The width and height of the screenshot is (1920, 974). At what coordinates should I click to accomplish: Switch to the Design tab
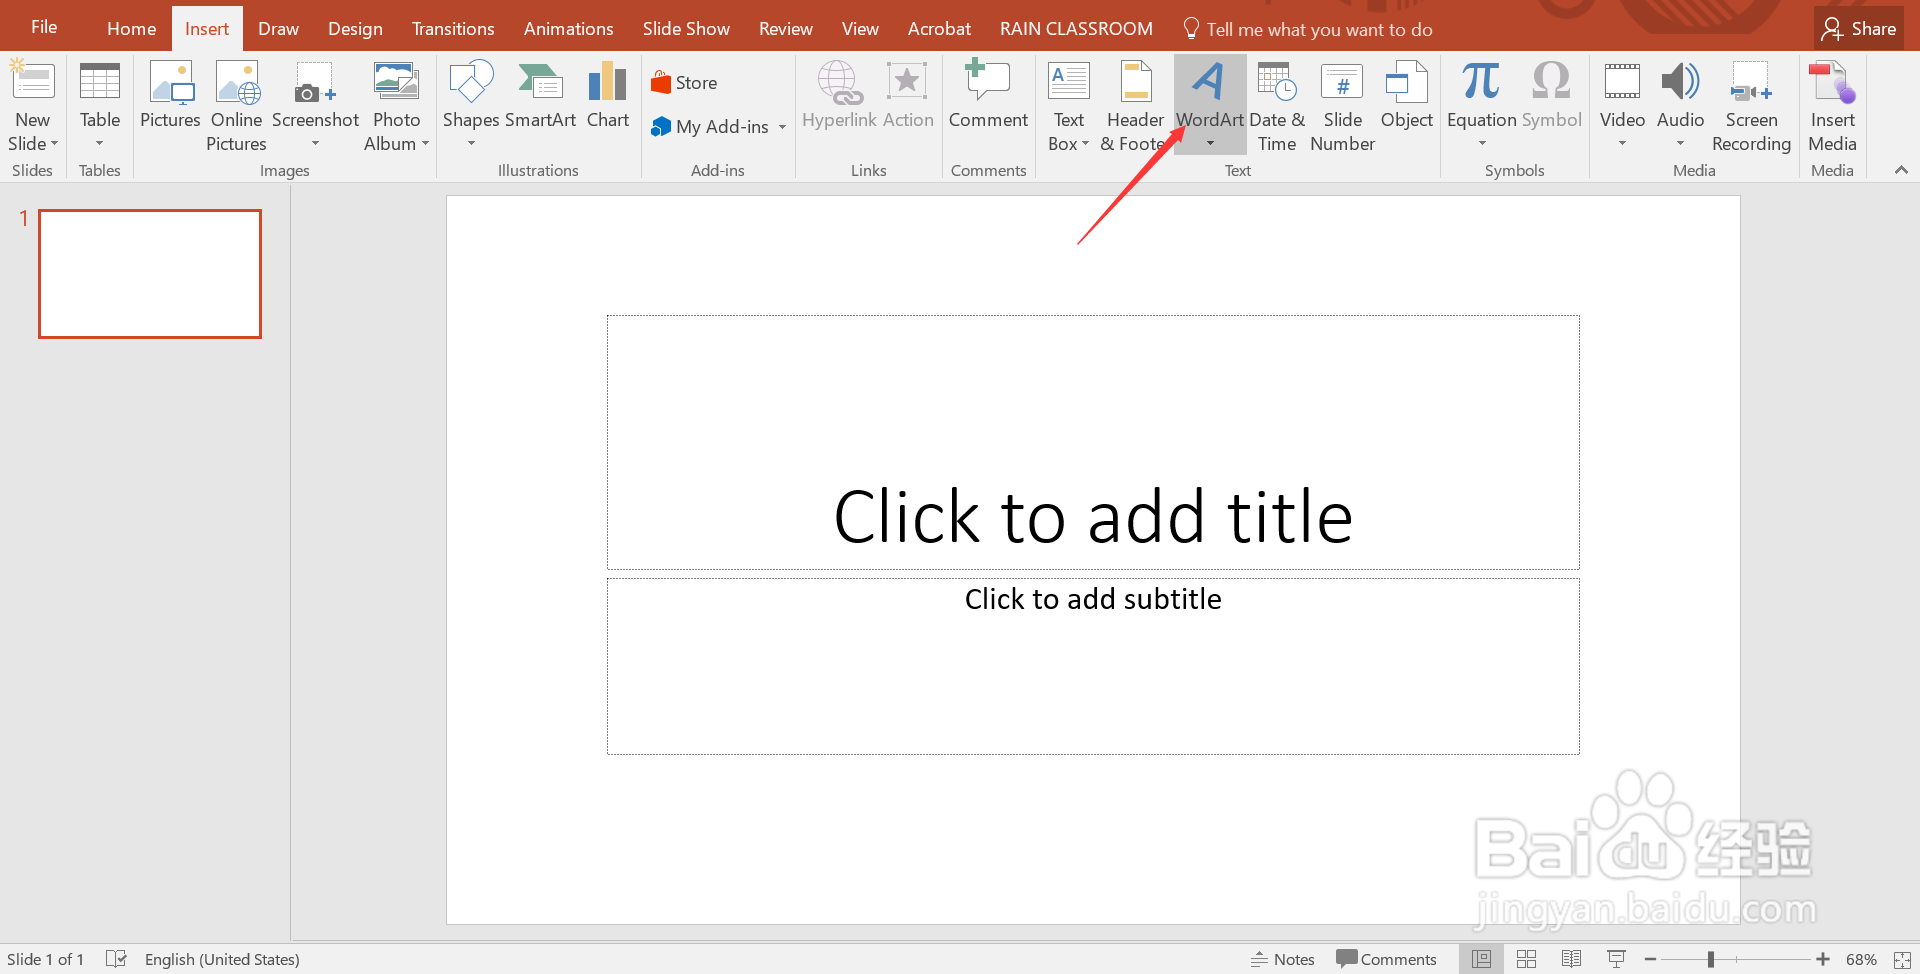tap(355, 29)
